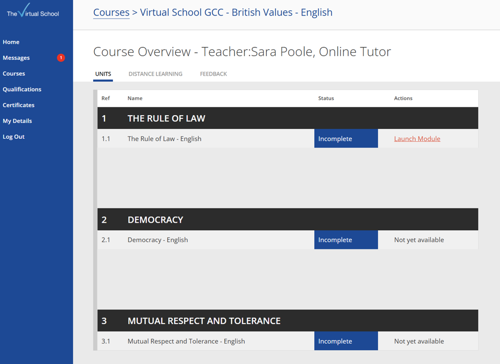
Task: Click row Mutual Respect and Tolerance - English
Action: coord(288,341)
